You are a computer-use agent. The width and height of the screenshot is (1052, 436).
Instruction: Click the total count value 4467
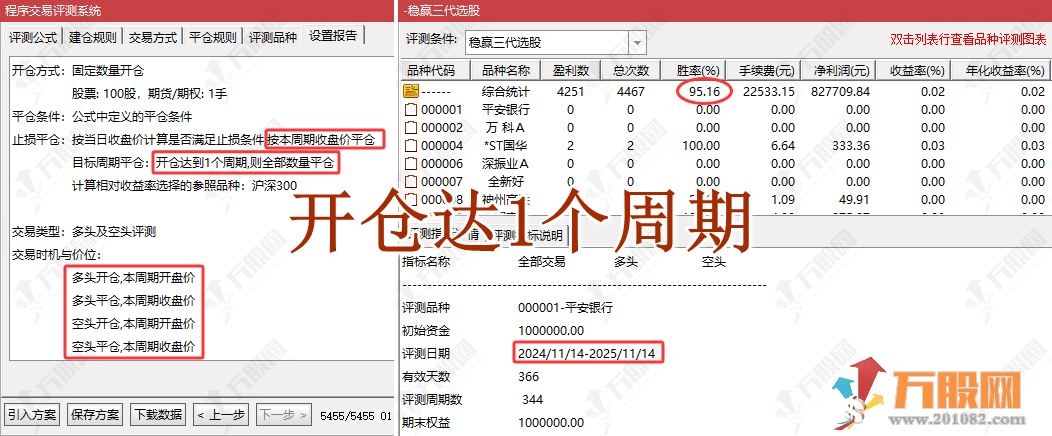tap(631, 91)
